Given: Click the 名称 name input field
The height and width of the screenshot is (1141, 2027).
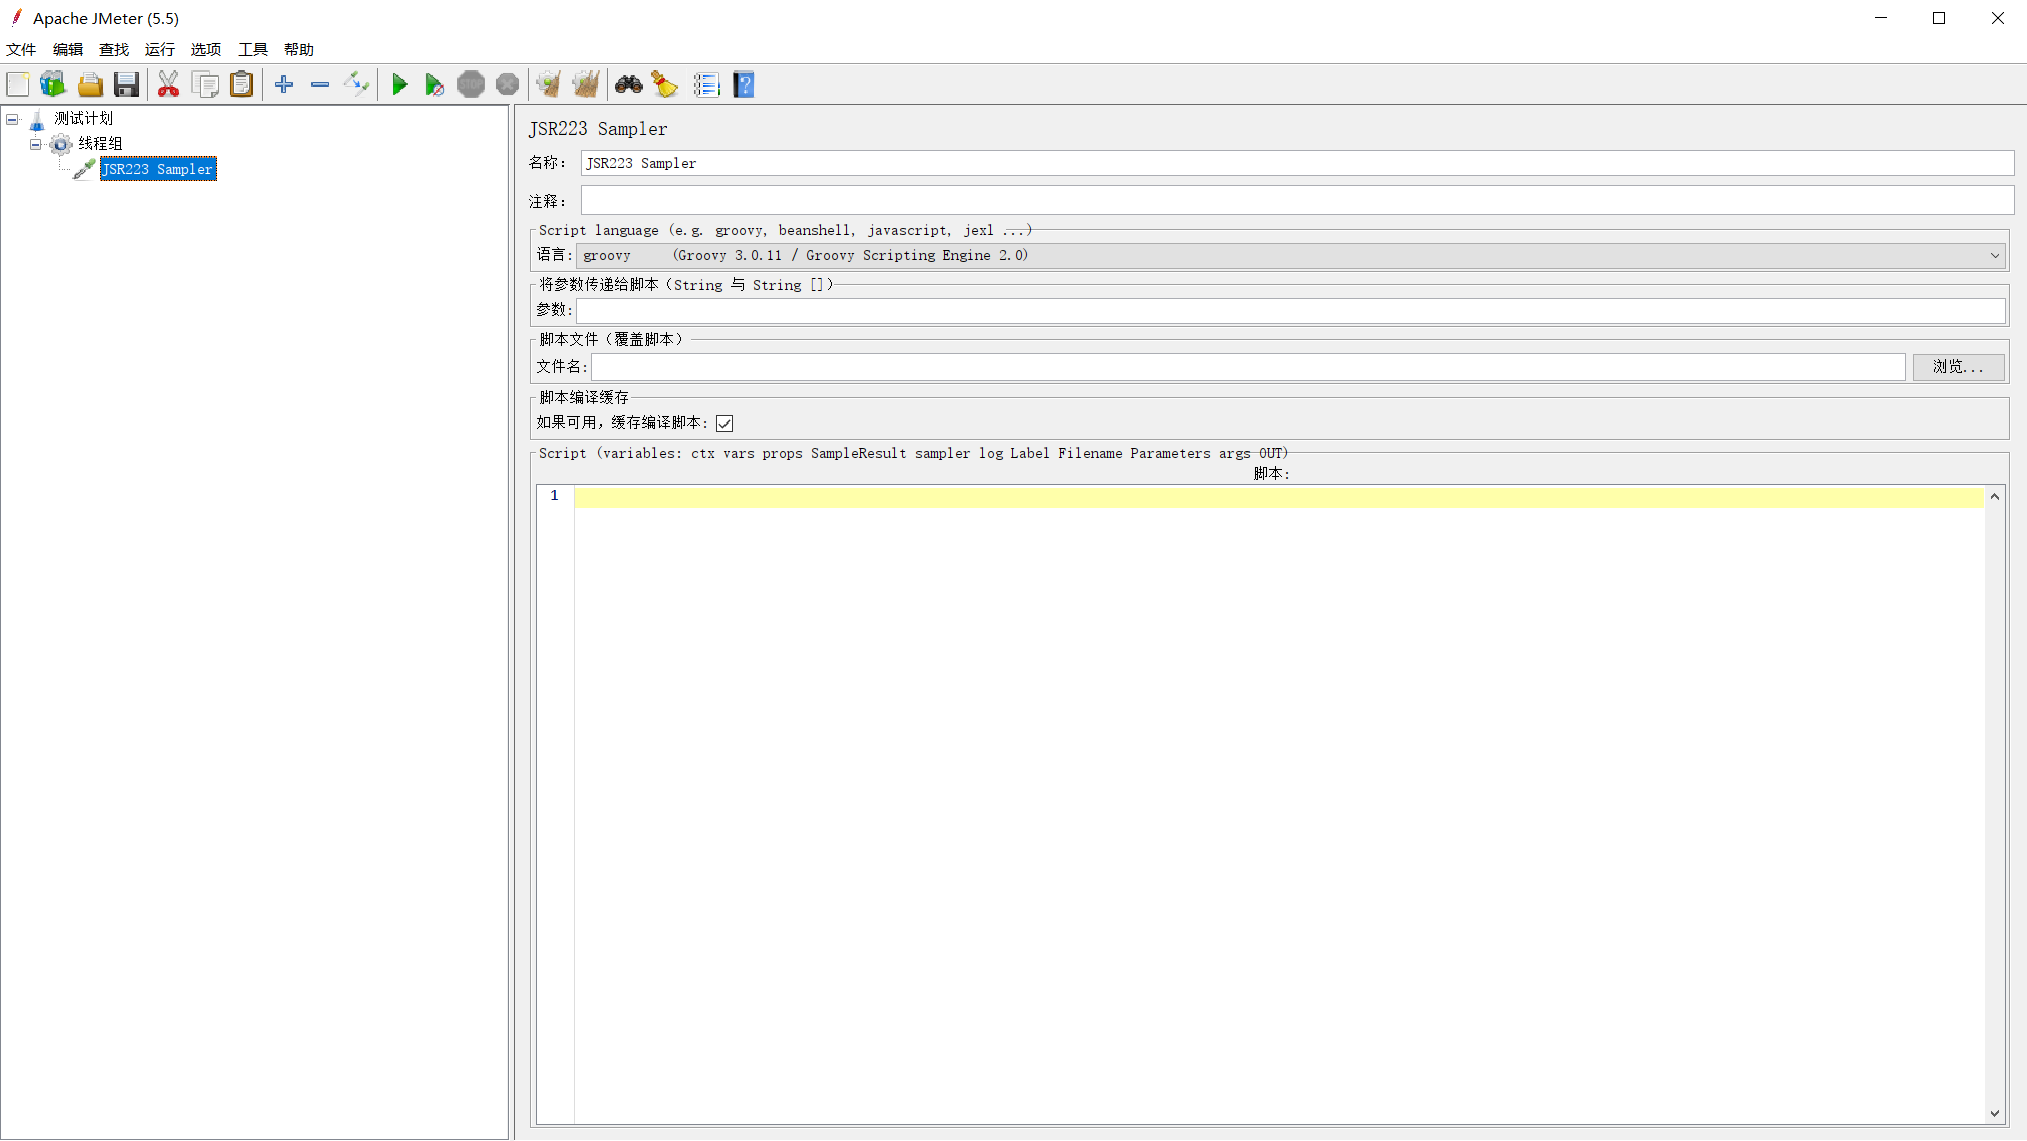Looking at the screenshot, I should pos(1297,163).
